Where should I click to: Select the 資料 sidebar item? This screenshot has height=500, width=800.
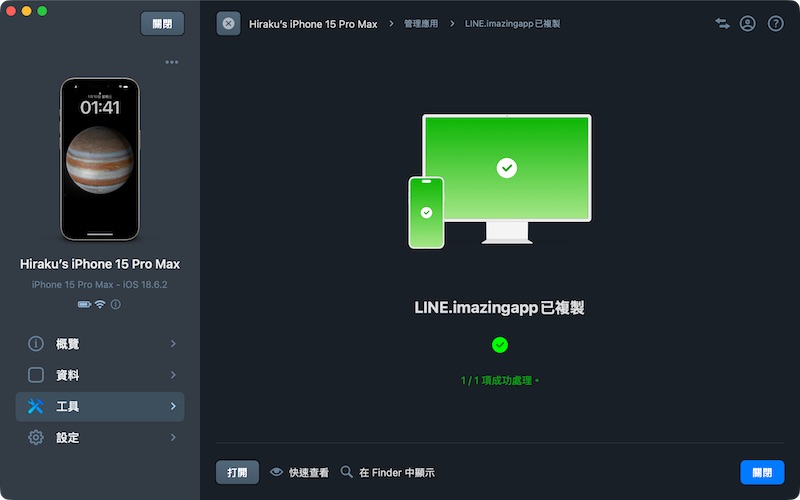click(x=100, y=375)
